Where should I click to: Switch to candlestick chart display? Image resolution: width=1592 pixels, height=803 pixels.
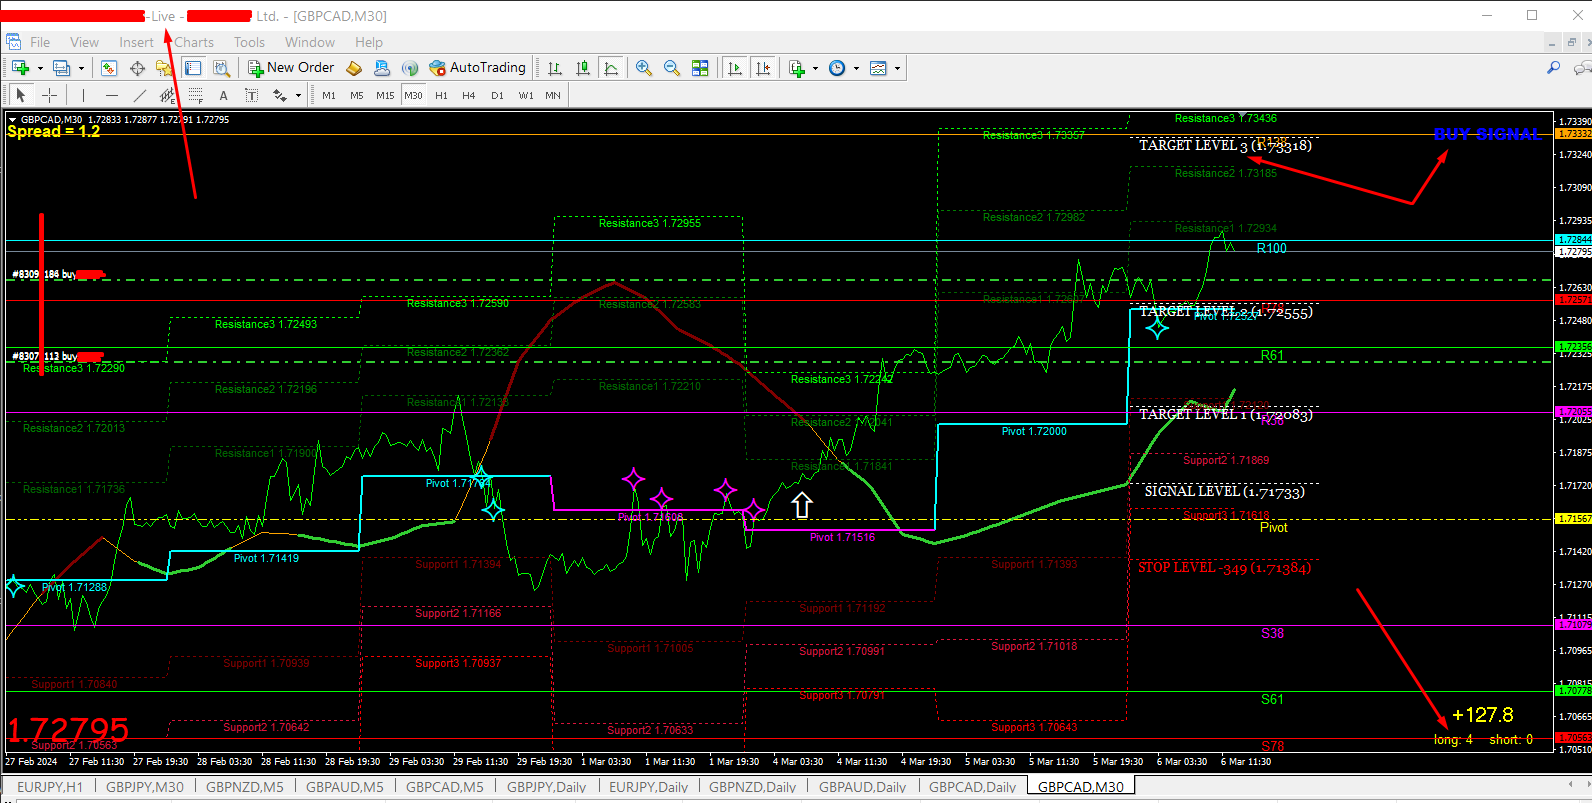(583, 68)
